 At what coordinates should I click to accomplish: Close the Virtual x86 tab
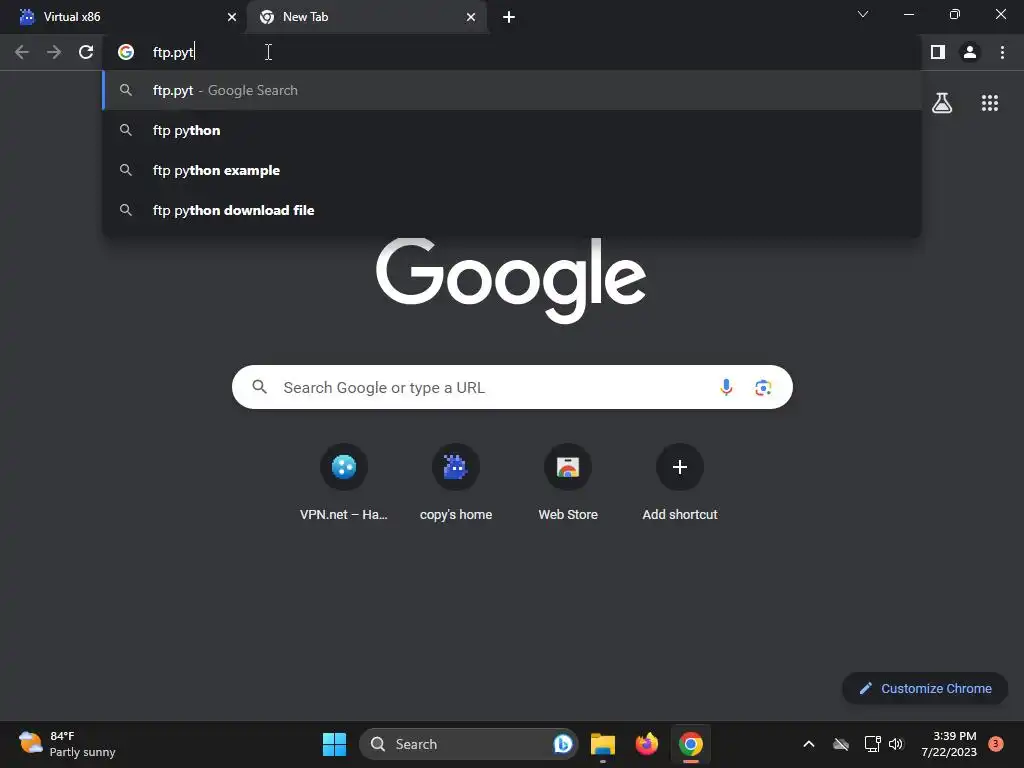(x=232, y=17)
